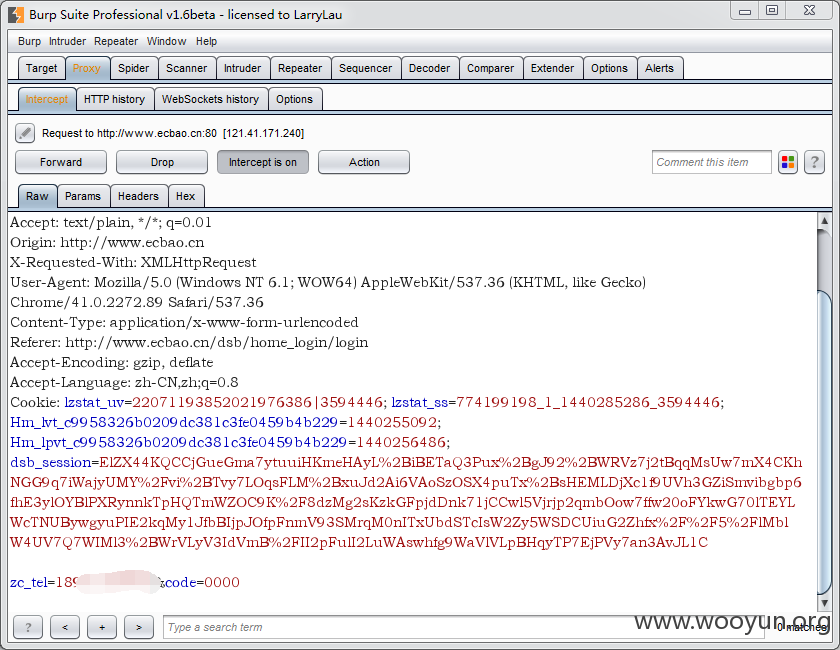This screenshot has height=650, width=840.
Task: Open the Window menu
Action: click(x=167, y=41)
